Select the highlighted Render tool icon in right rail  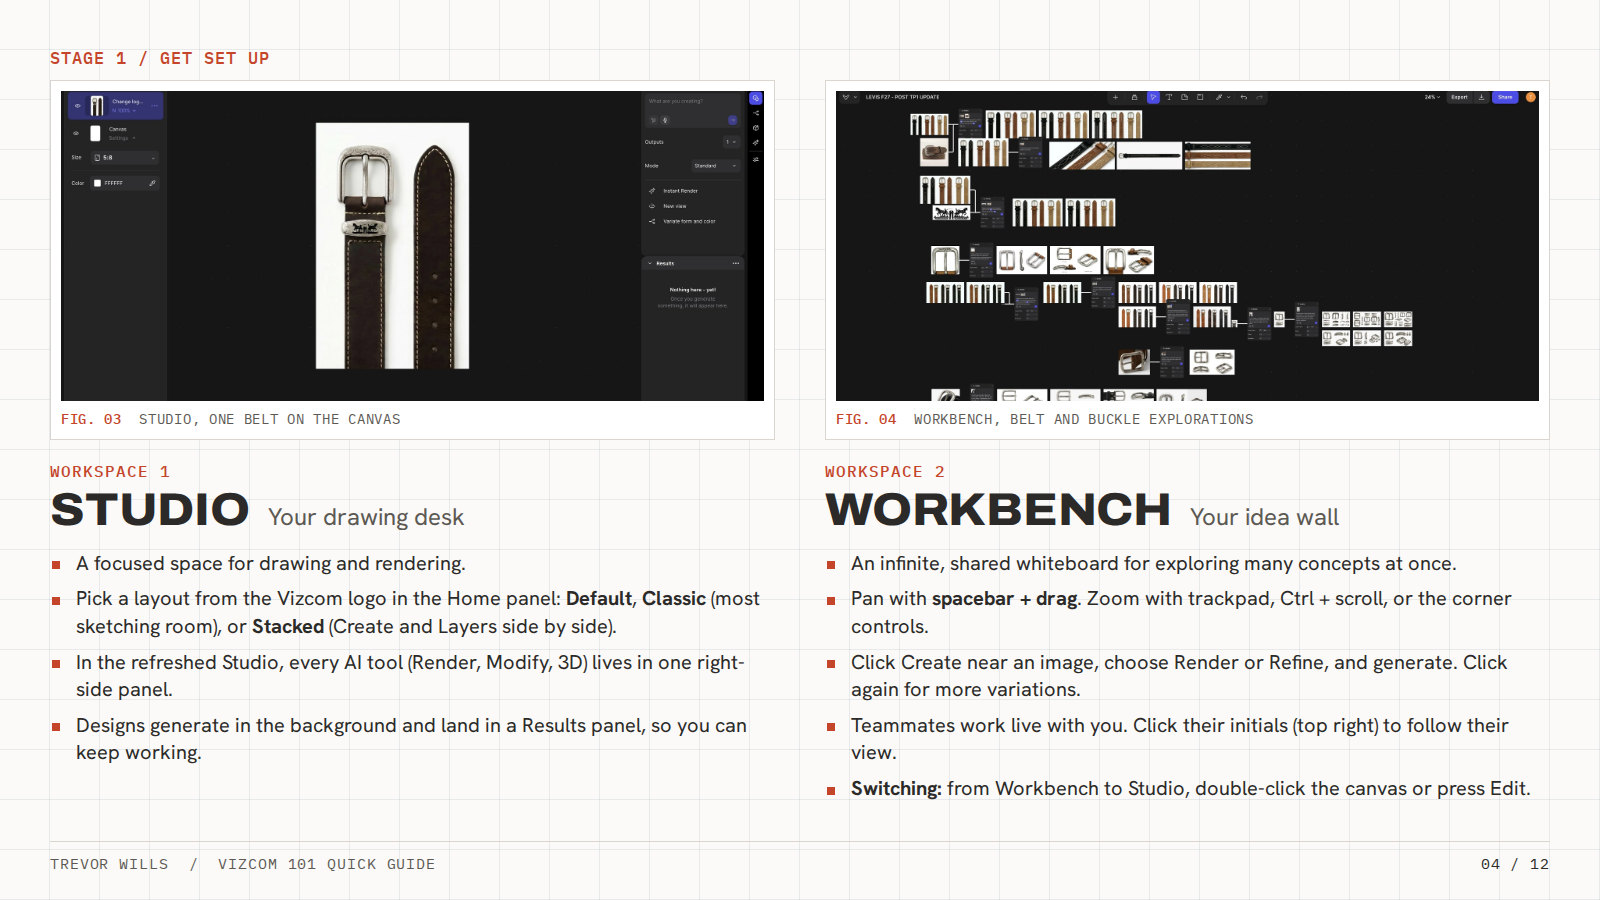click(756, 98)
